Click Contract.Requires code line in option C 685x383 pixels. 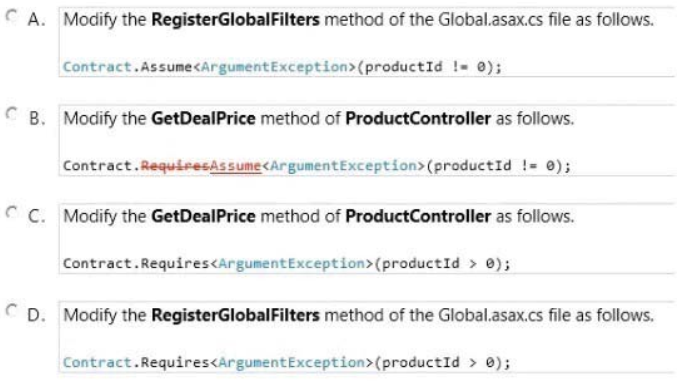point(287,264)
